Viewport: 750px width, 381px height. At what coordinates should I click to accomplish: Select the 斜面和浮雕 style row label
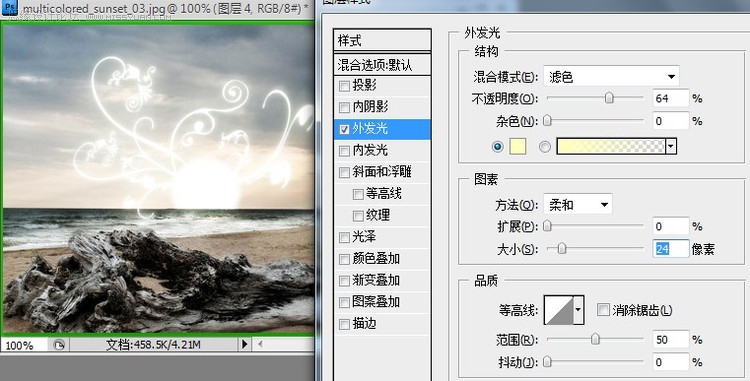pos(382,172)
